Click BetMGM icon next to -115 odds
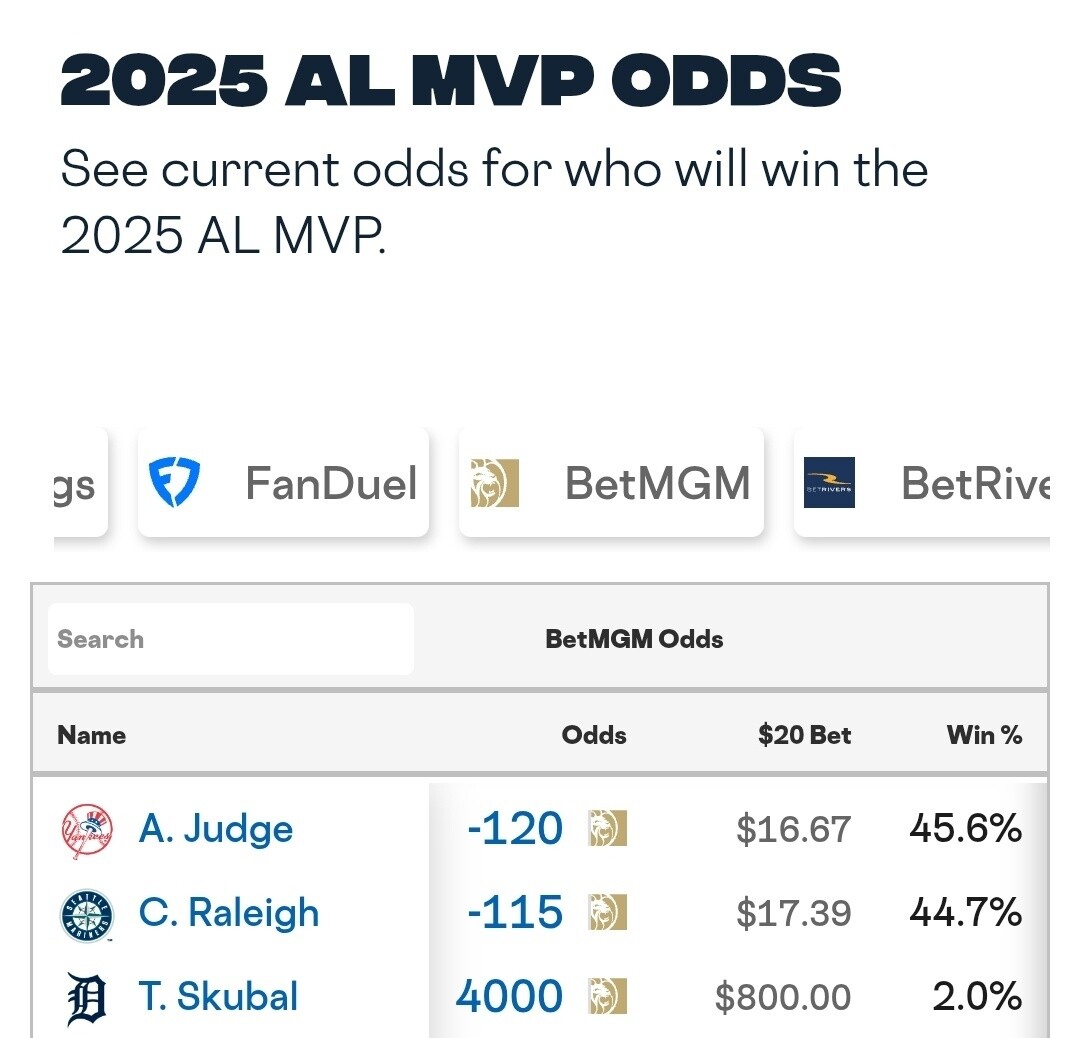Screen dimensions: 1080x1038 pos(608,913)
